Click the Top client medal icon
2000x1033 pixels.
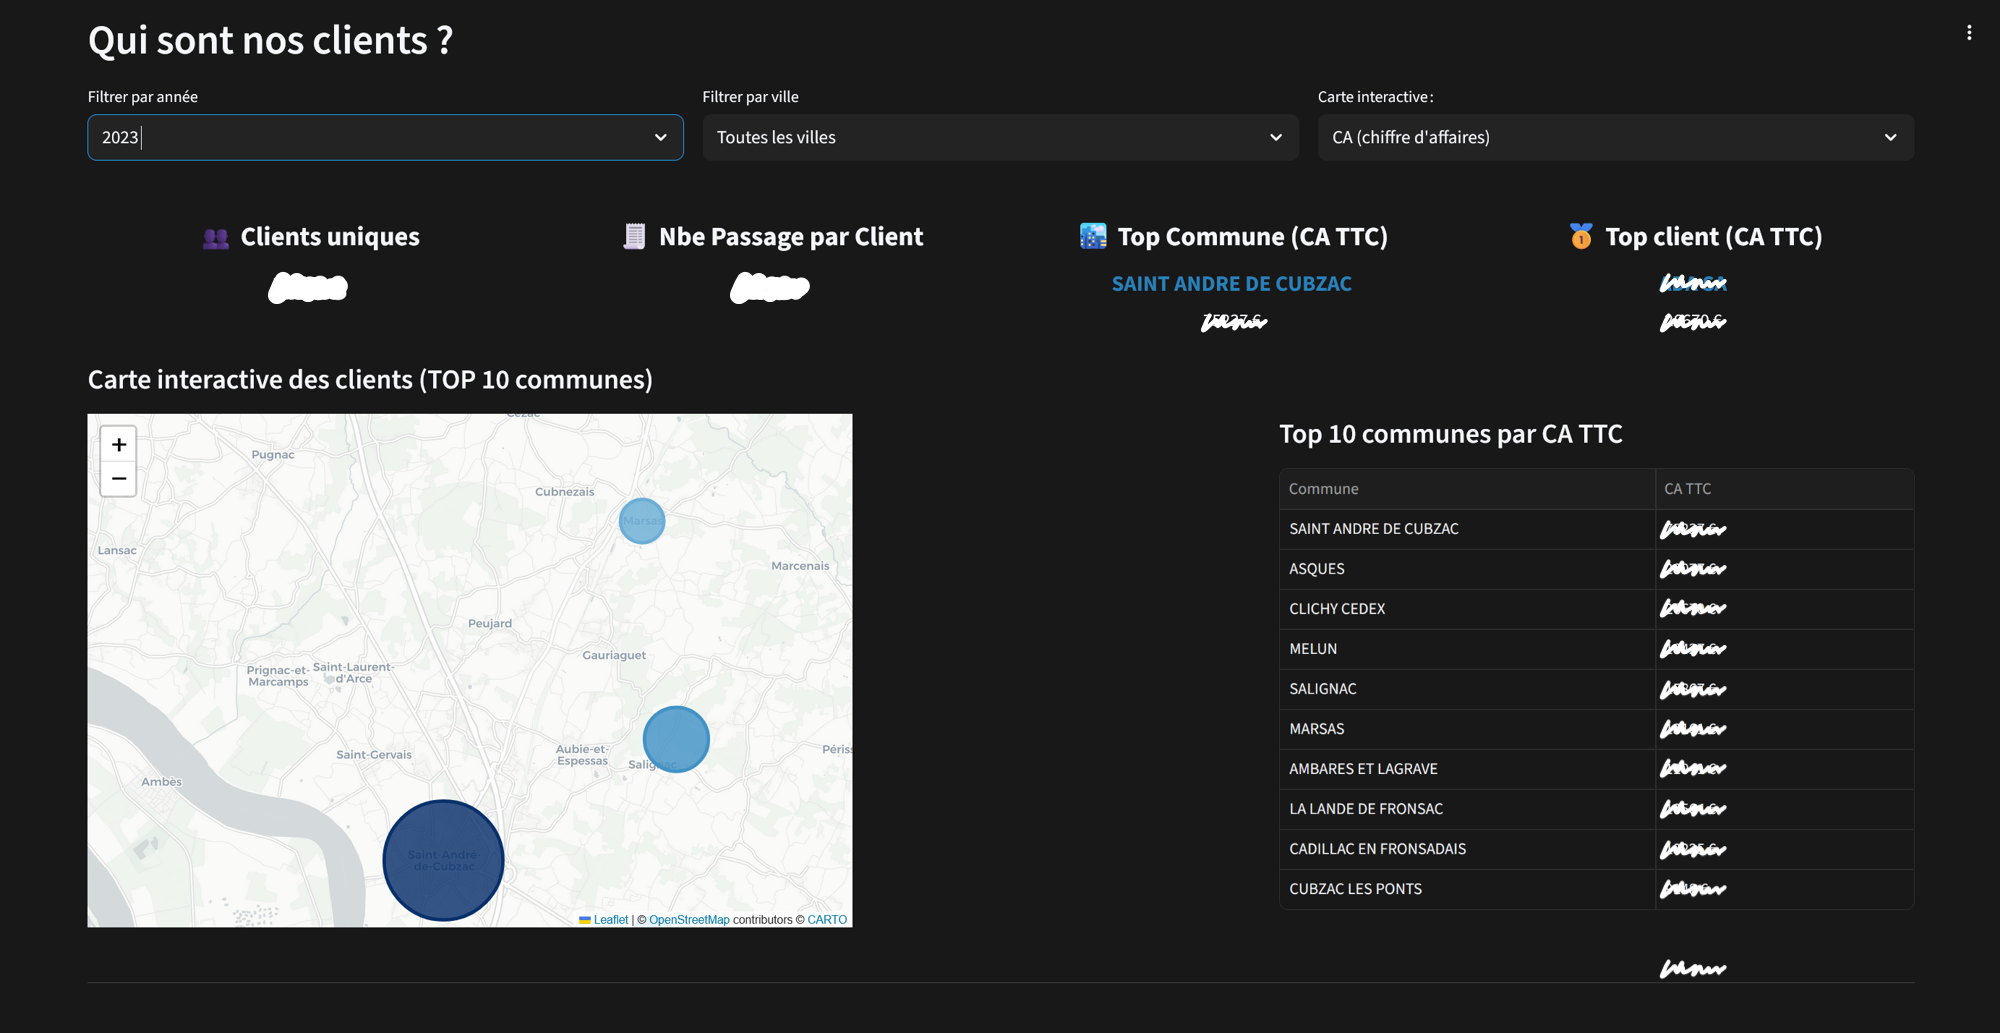1580,237
